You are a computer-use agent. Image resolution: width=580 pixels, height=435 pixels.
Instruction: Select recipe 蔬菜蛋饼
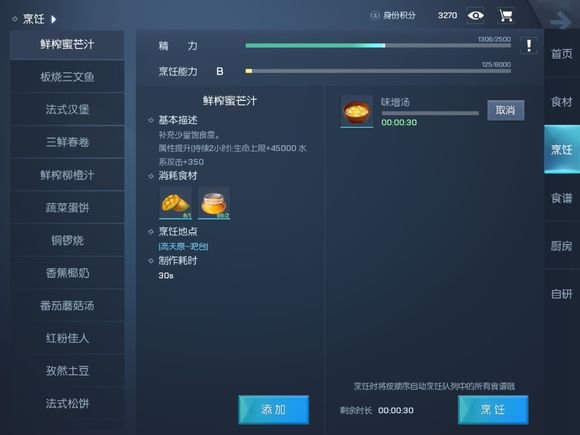[67, 208]
